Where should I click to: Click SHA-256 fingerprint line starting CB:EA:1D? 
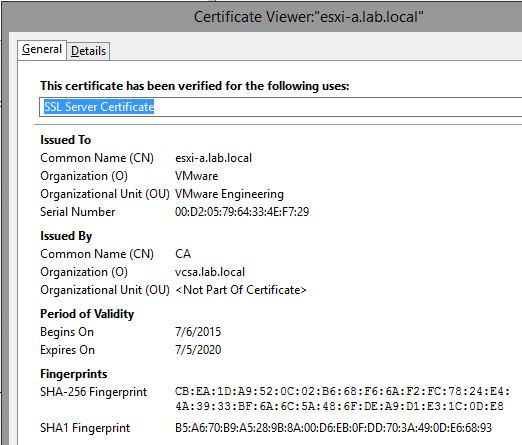pyautogui.click(x=343, y=391)
